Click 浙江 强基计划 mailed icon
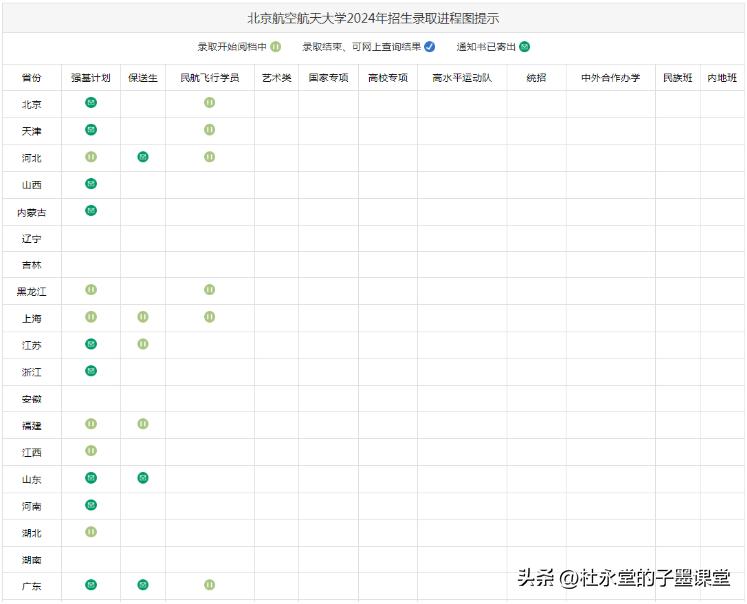Viewport: 747px width, 604px height. tap(91, 371)
